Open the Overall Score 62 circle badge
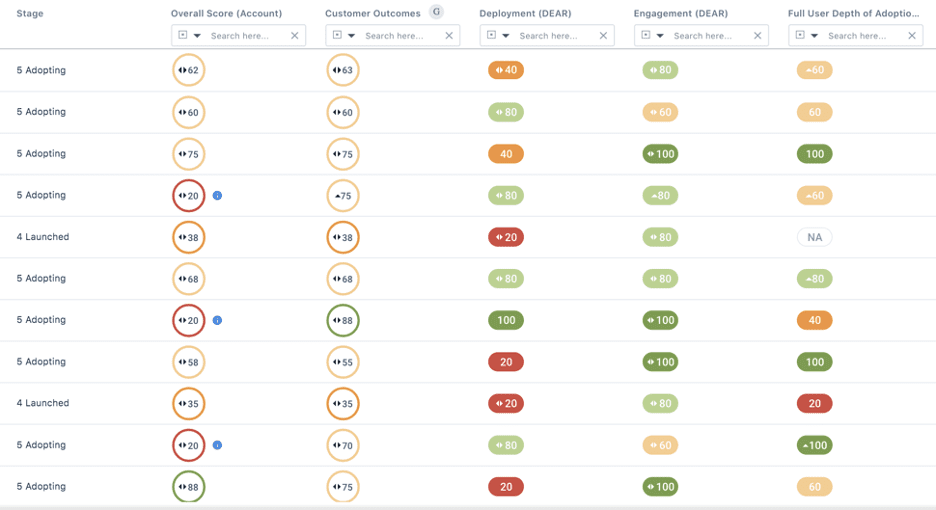 tap(188, 71)
